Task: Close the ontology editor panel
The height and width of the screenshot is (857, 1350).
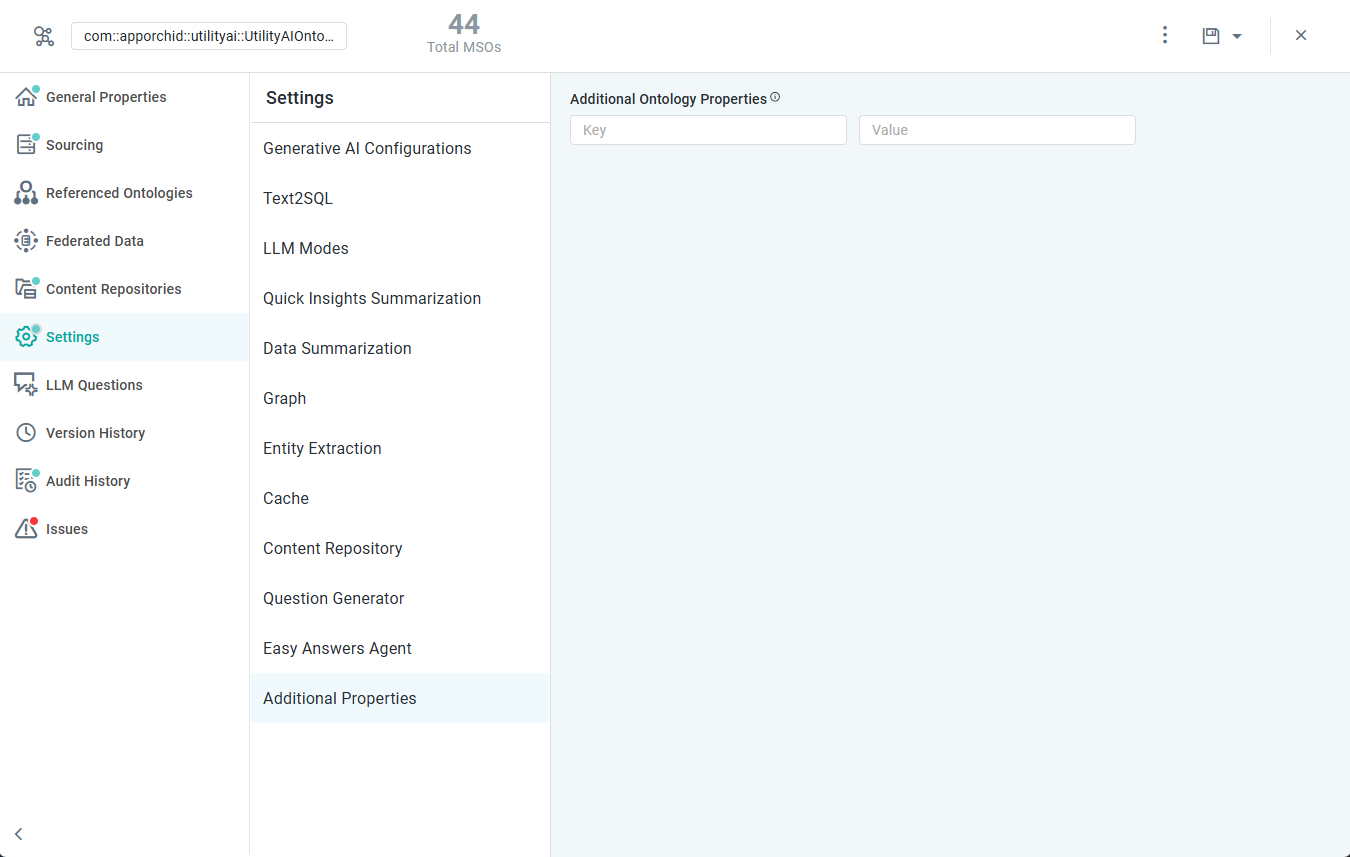Action: coord(1301,35)
